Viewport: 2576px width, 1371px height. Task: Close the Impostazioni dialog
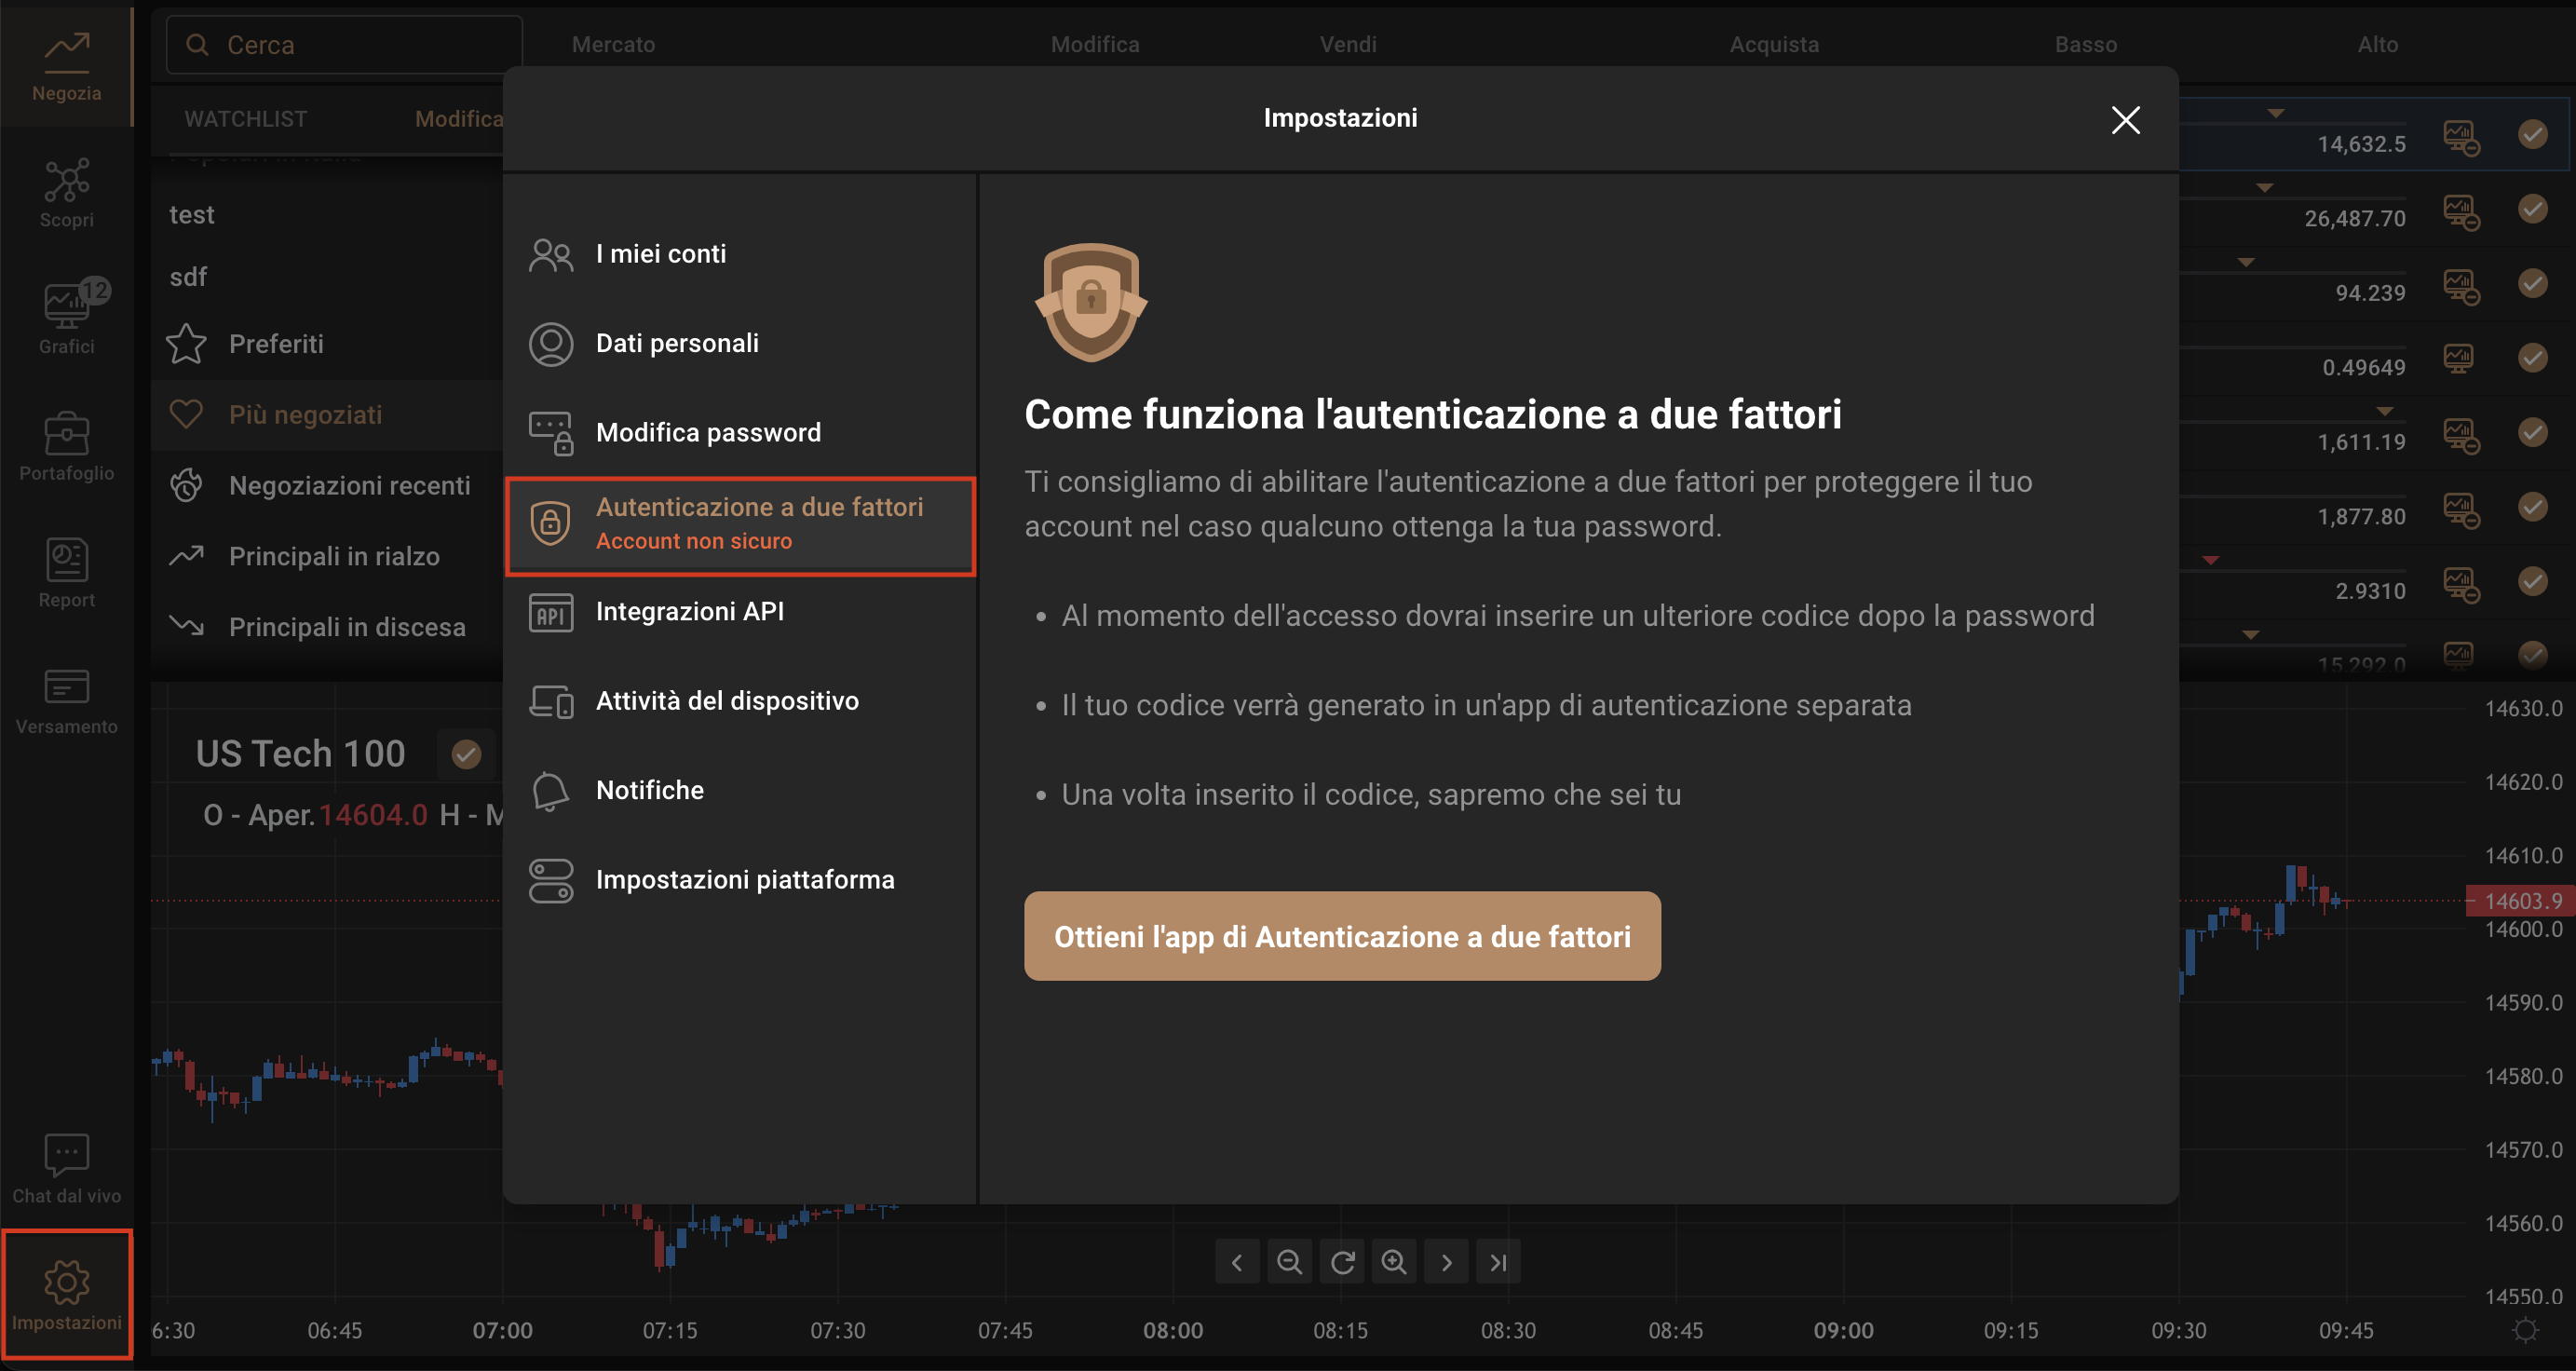point(2125,120)
